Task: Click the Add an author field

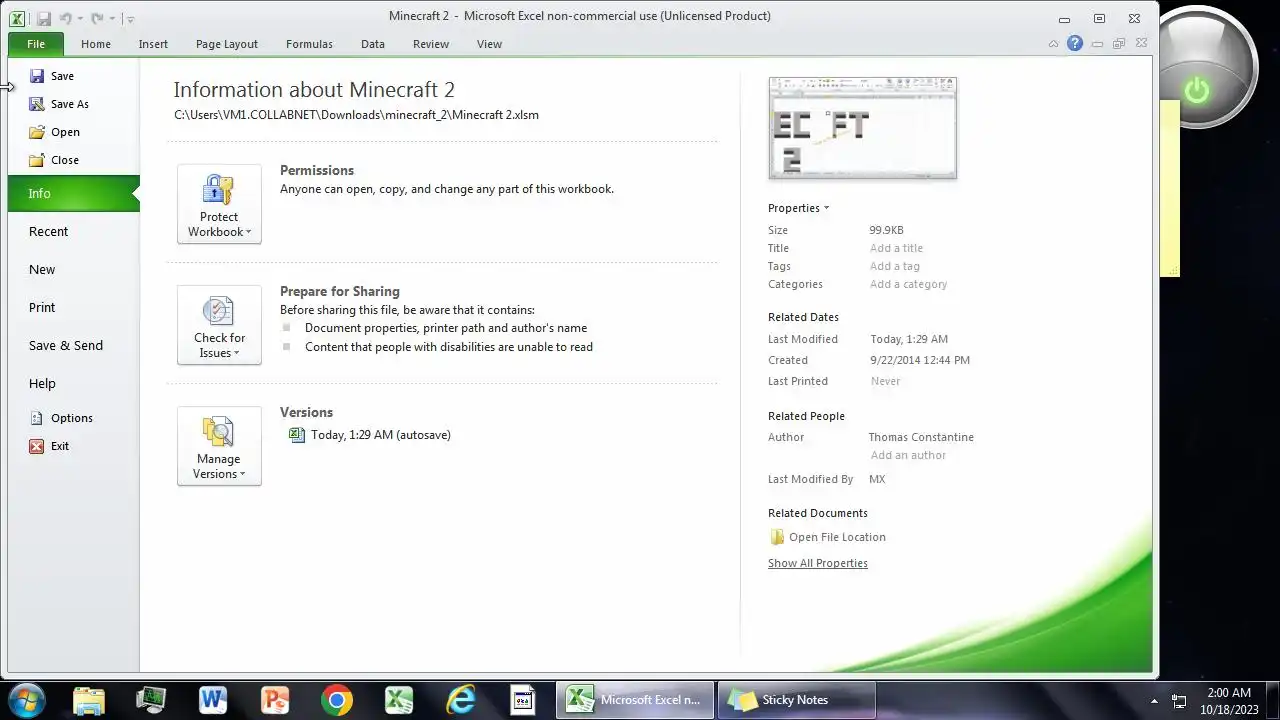Action: pos(908,455)
